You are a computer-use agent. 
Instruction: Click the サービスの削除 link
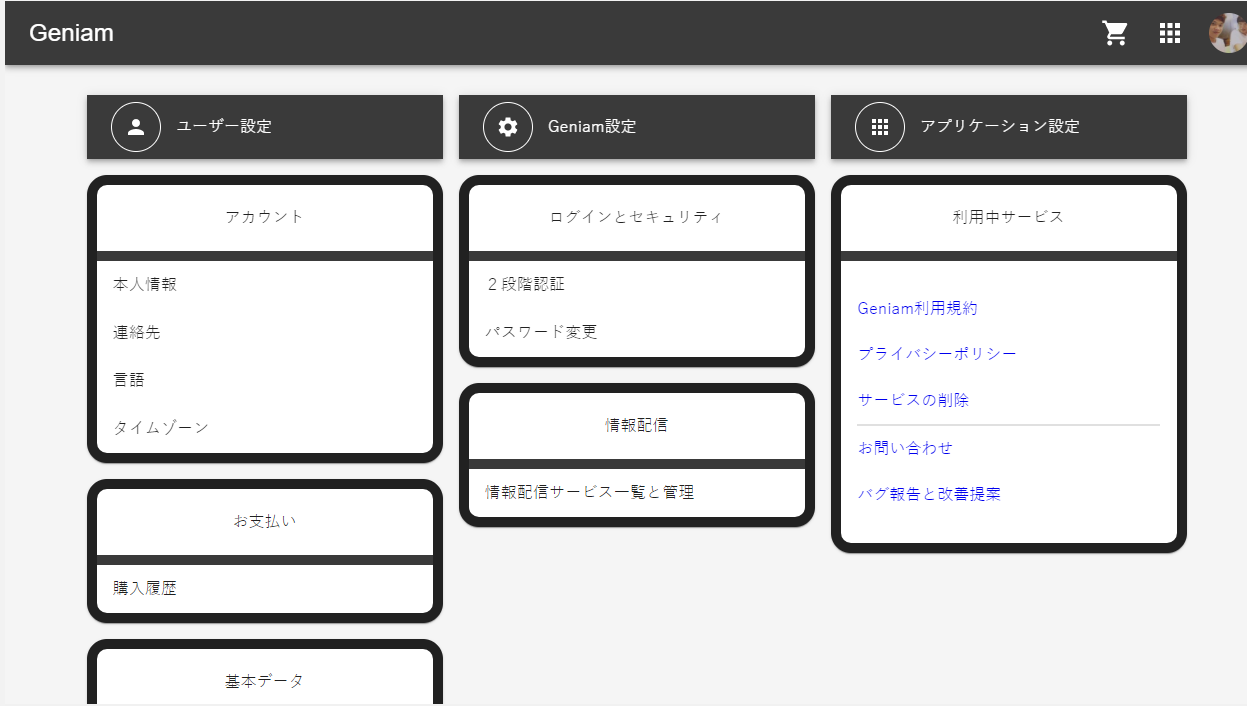click(913, 400)
